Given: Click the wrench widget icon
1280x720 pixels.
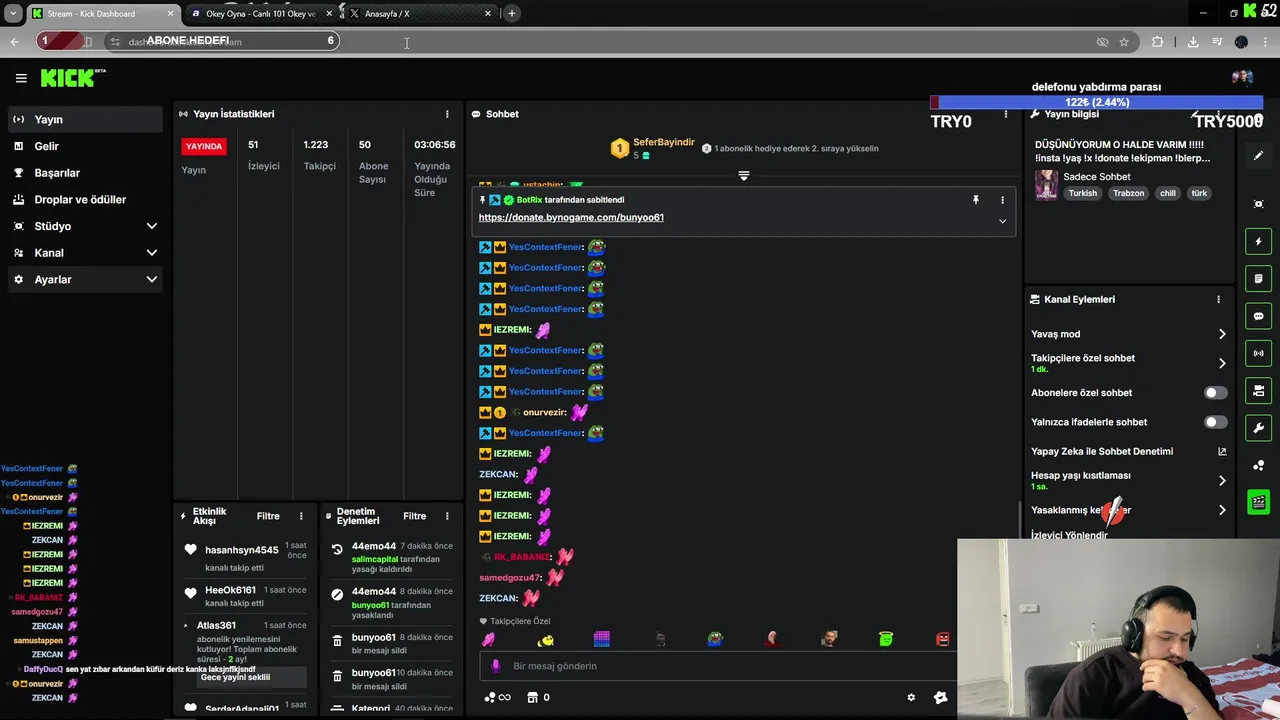Looking at the screenshot, I should tap(1259, 428).
